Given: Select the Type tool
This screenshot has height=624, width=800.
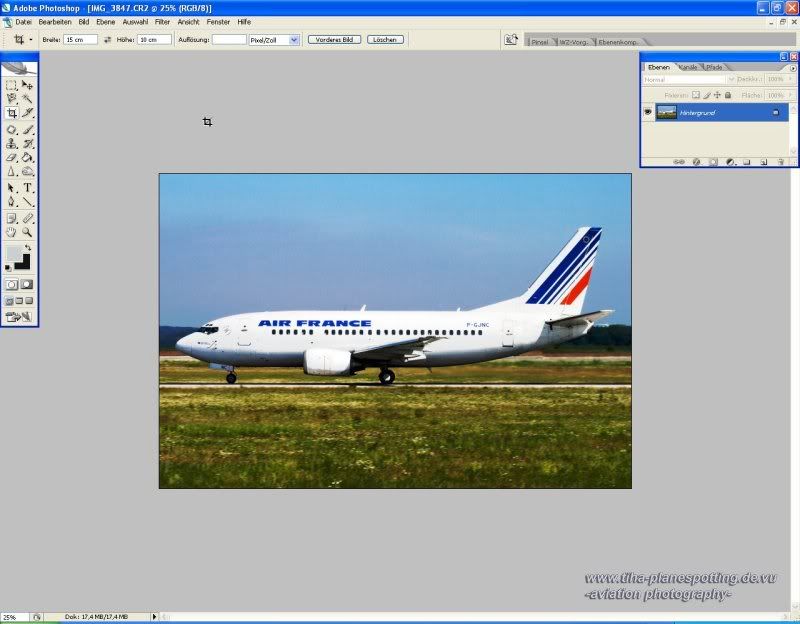Looking at the screenshot, I should tap(28, 188).
